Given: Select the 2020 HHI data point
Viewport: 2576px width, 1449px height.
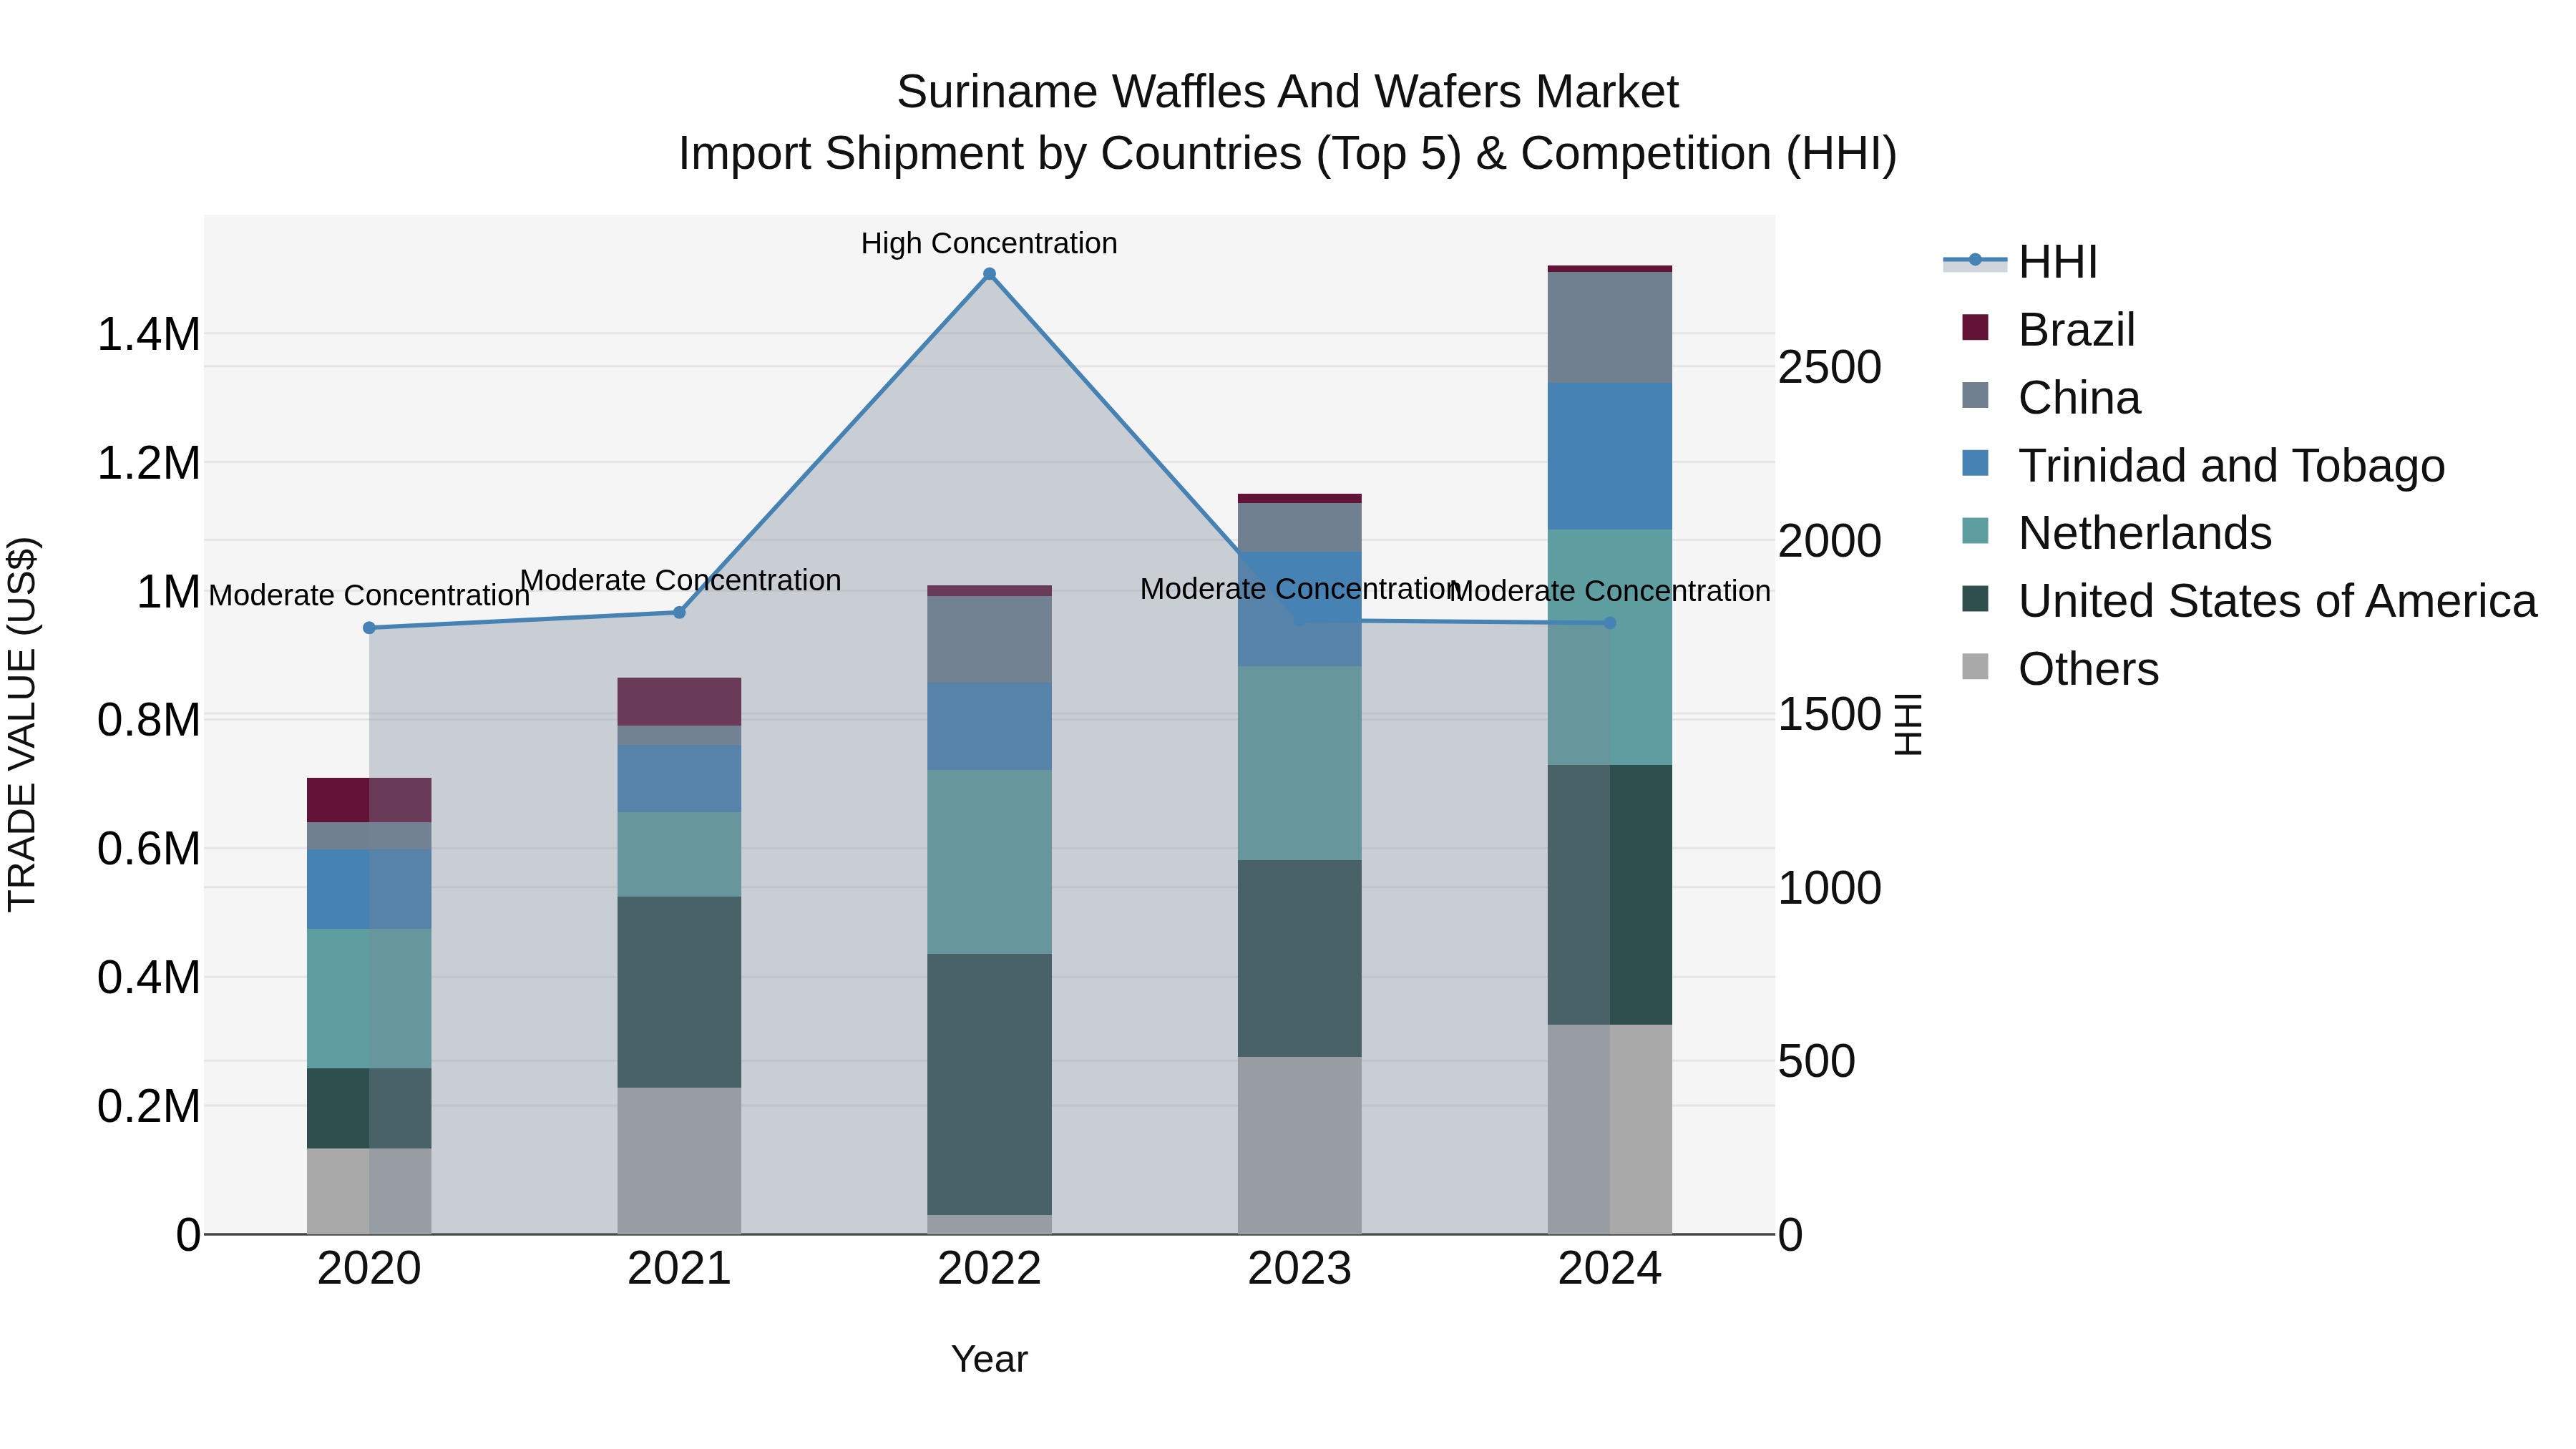Looking at the screenshot, I should pos(369,628).
